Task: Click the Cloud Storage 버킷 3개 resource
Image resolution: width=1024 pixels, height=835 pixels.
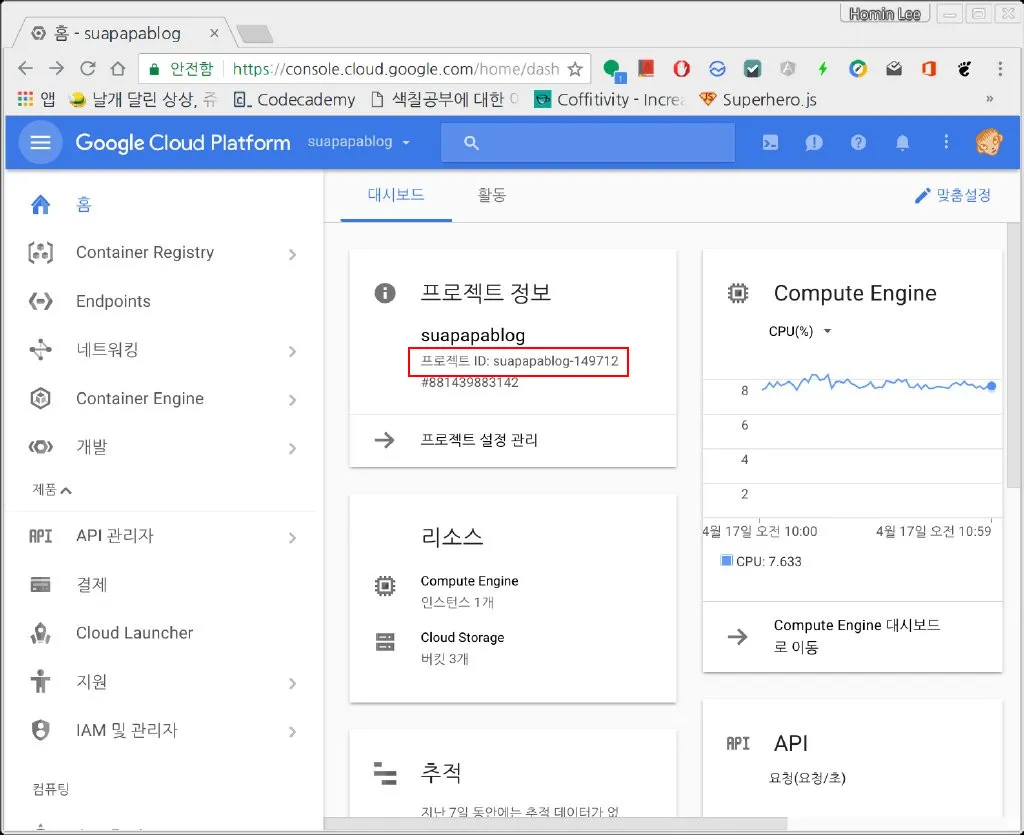Action: tap(462, 648)
